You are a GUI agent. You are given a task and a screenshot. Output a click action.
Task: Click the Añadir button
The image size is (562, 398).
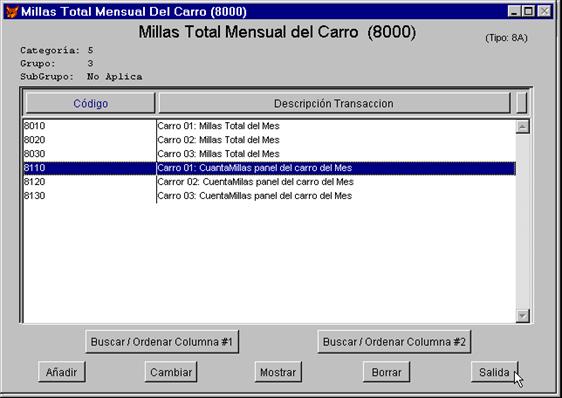click(62, 372)
